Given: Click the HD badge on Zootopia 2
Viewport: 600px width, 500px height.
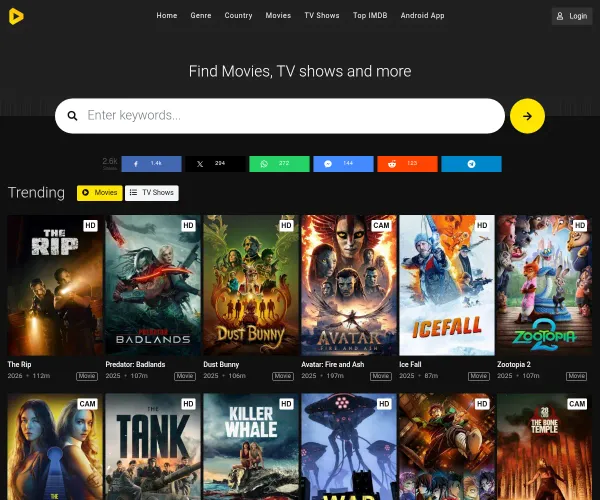Looking at the screenshot, I should click(x=580, y=225).
